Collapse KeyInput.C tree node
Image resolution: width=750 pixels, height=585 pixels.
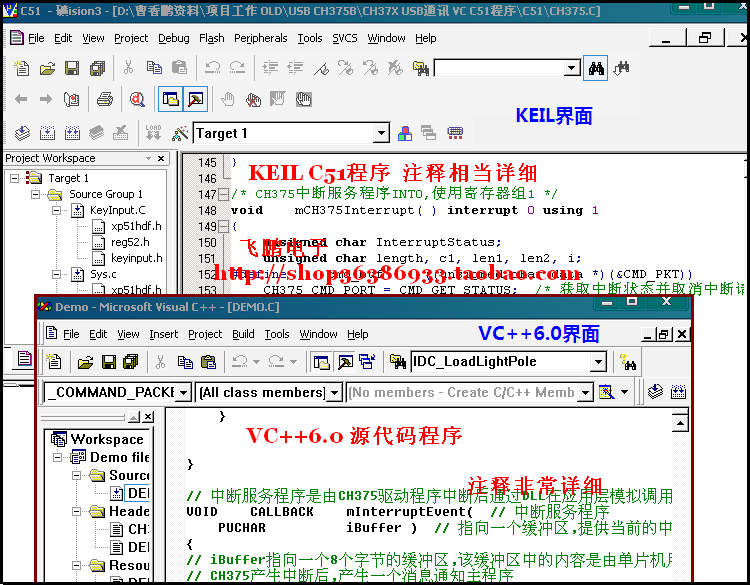click(x=56, y=210)
